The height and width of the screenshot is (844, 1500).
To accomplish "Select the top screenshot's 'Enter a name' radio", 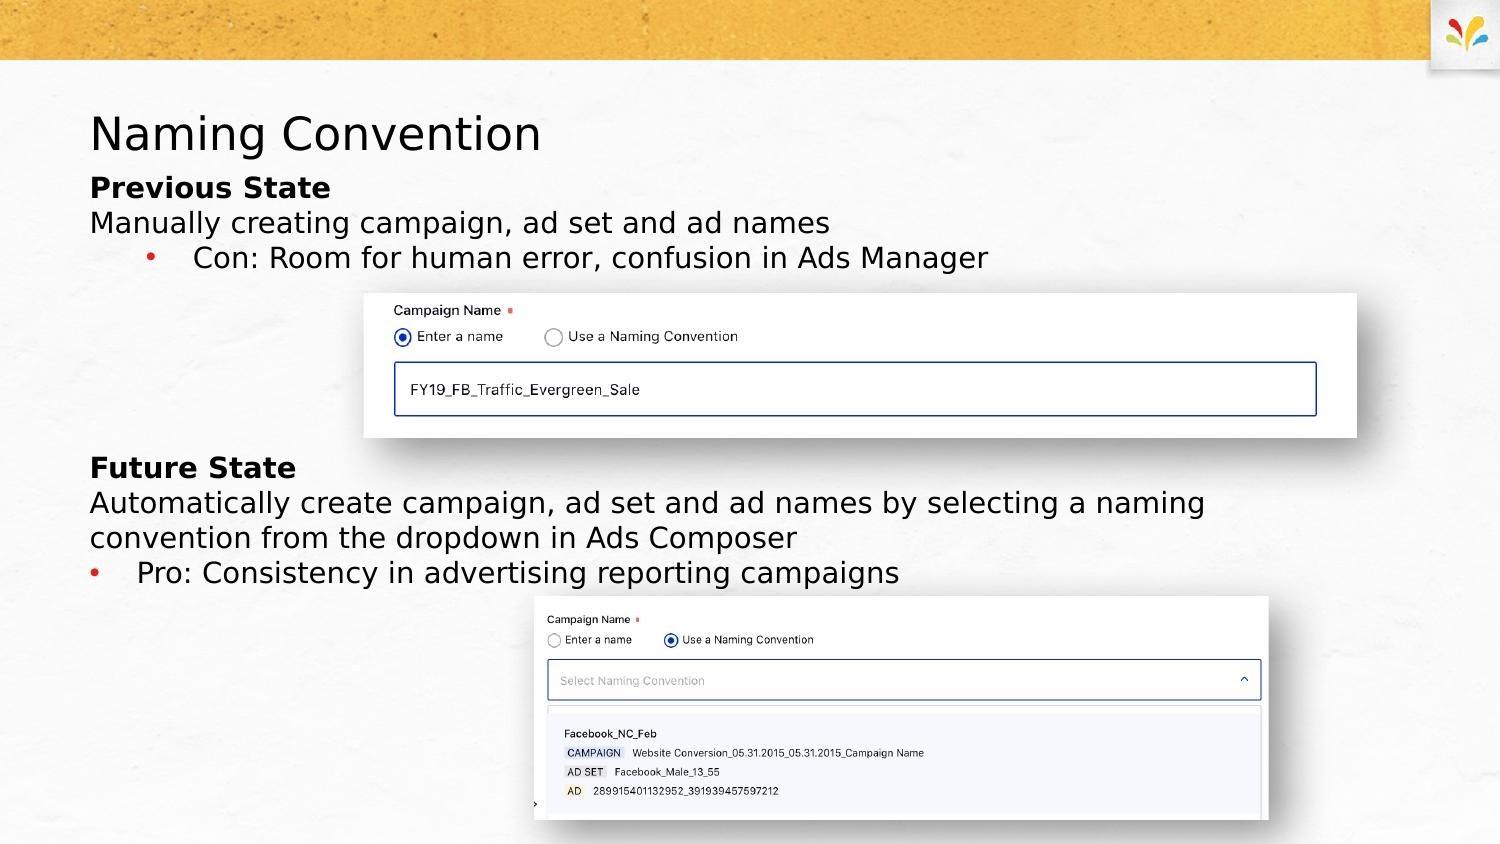I will coord(403,338).
